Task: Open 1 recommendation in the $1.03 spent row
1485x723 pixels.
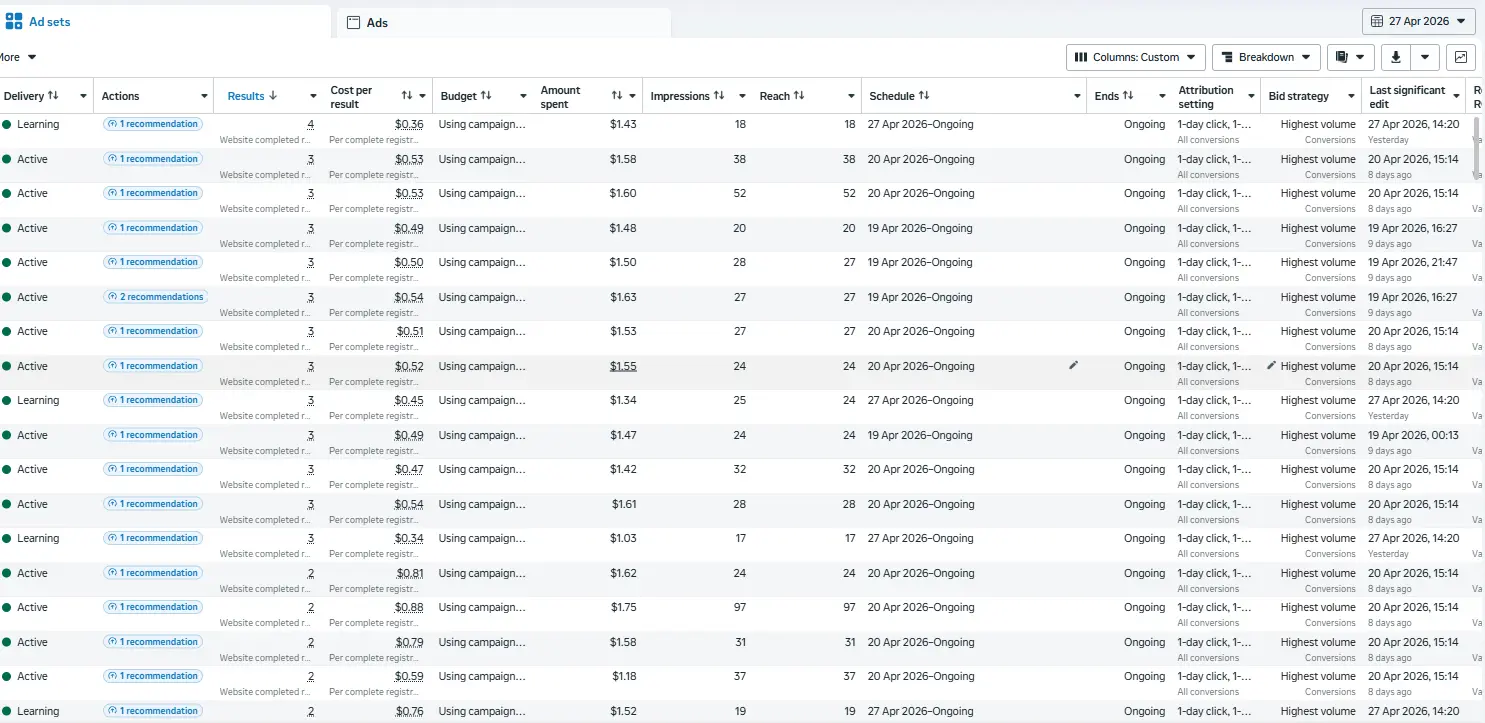Action: [152, 539]
